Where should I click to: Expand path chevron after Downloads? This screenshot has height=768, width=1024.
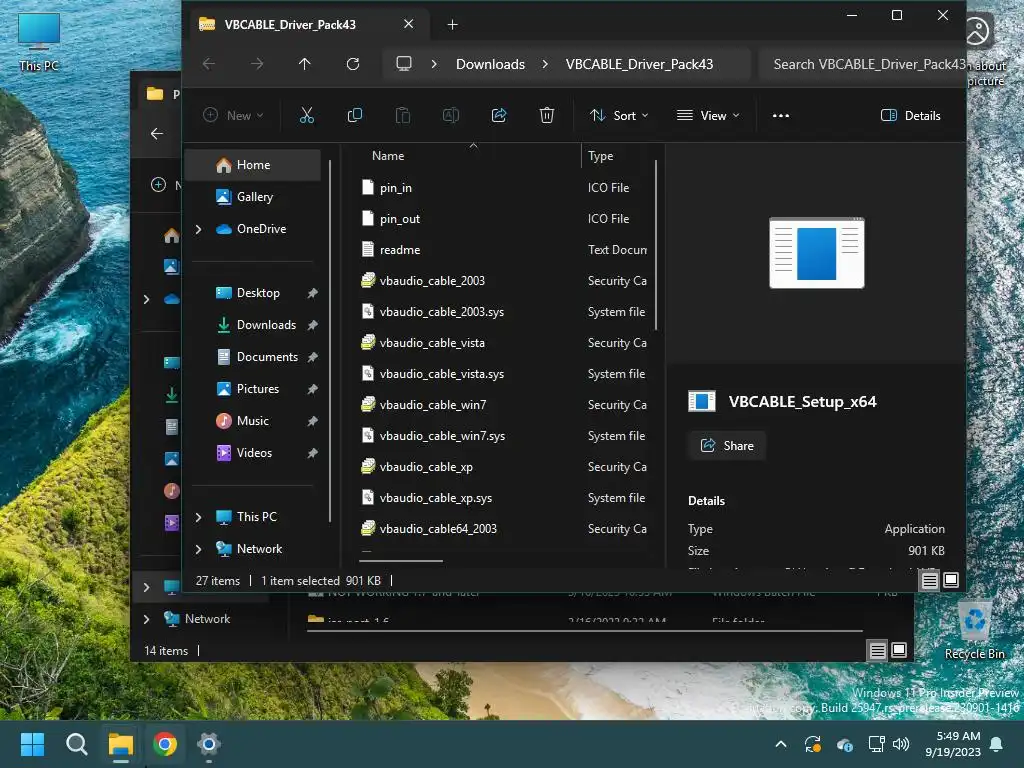point(545,64)
